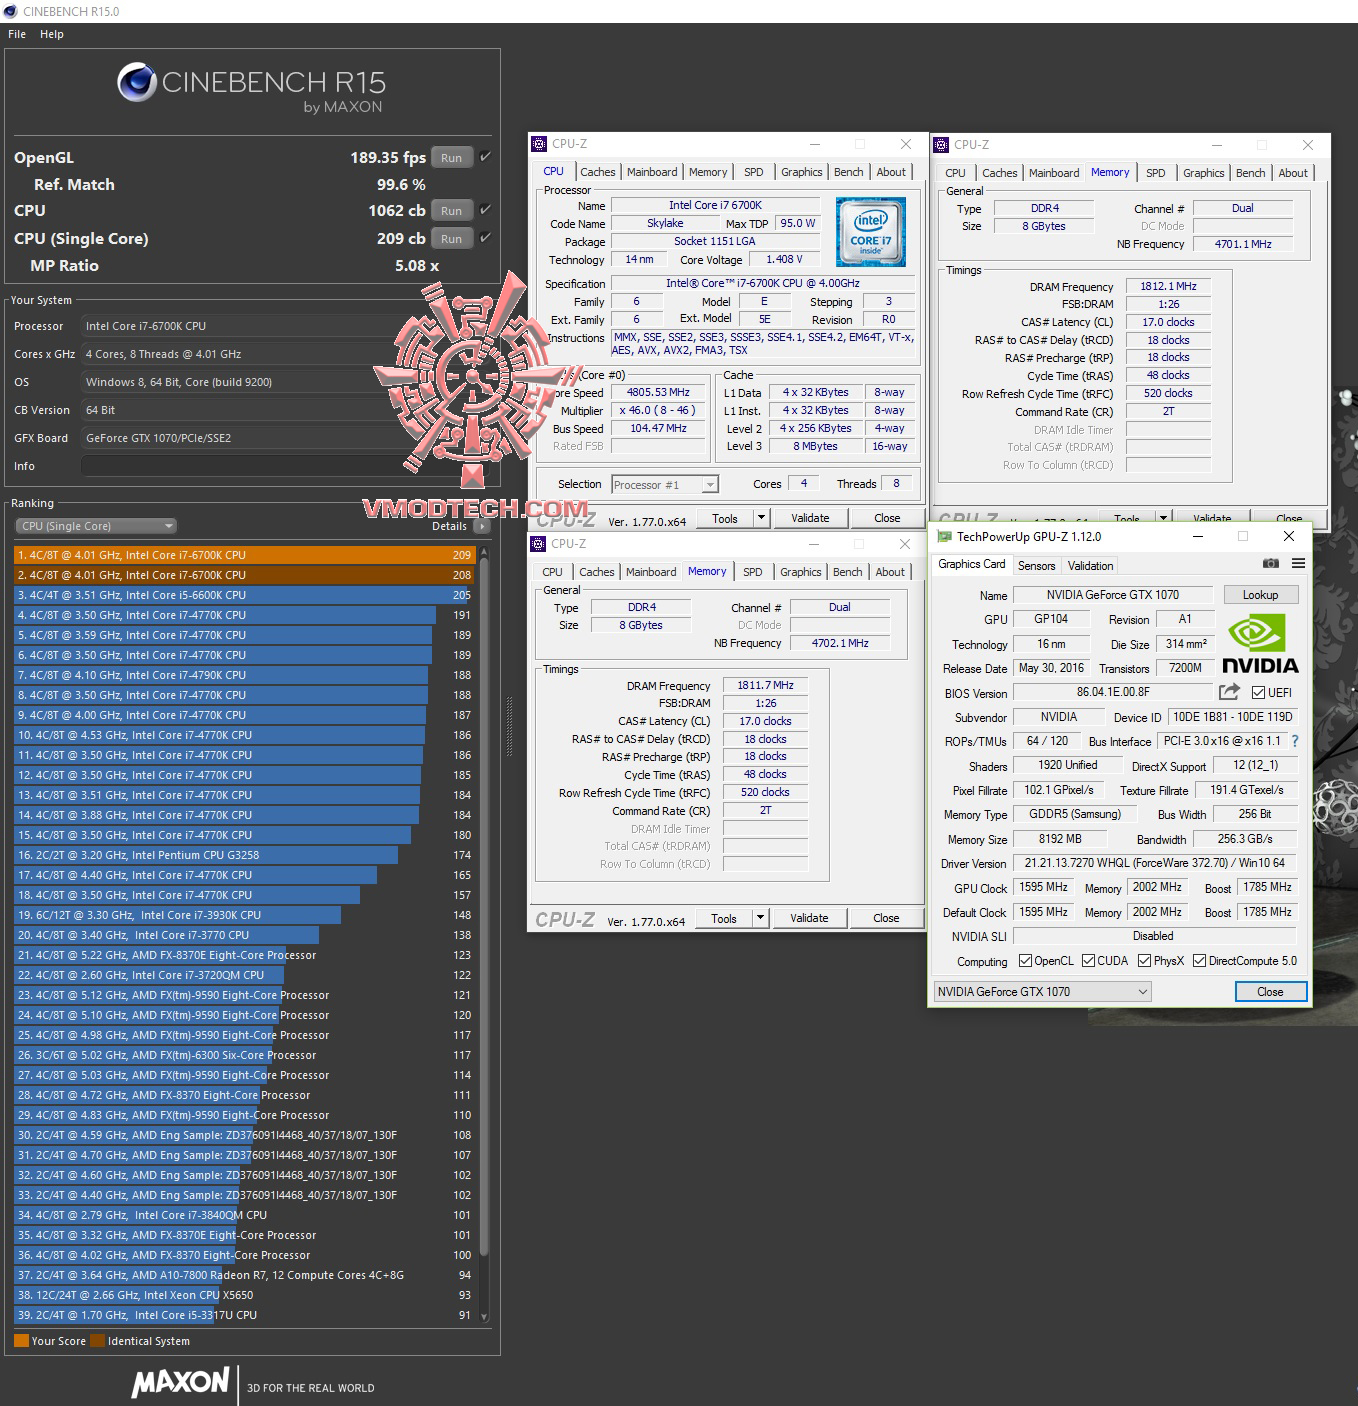Toggle the UEFI checkbox in GPU-Z
Image resolution: width=1358 pixels, height=1406 pixels.
(1259, 692)
